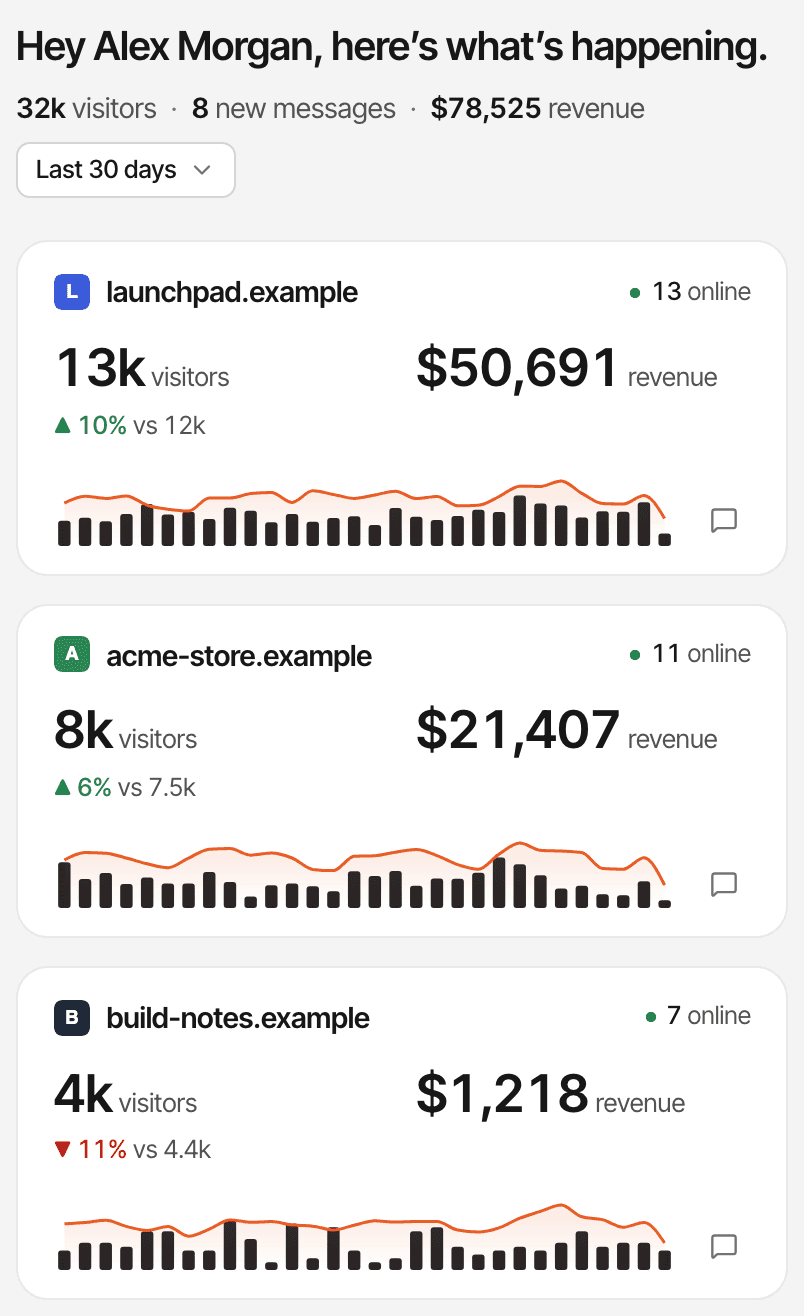Open the launchpad.example site title
The image size is (804, 1316).
(232, 292)
